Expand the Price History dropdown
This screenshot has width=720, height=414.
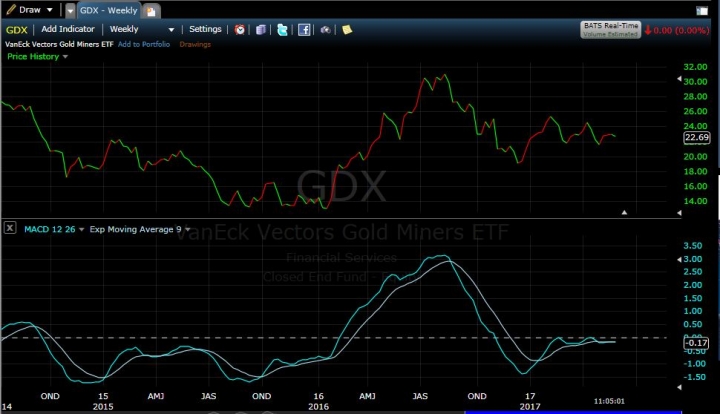pos(38,57)
